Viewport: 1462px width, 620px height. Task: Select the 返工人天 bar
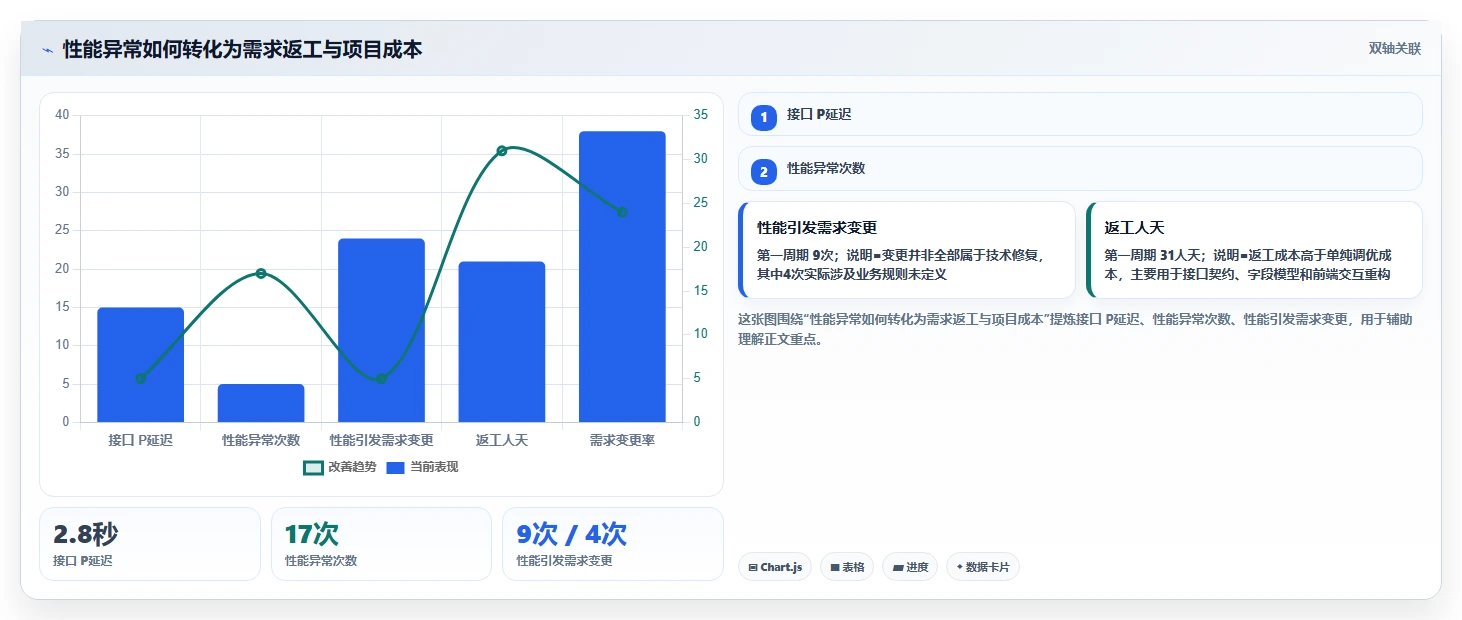coord(502,342)
